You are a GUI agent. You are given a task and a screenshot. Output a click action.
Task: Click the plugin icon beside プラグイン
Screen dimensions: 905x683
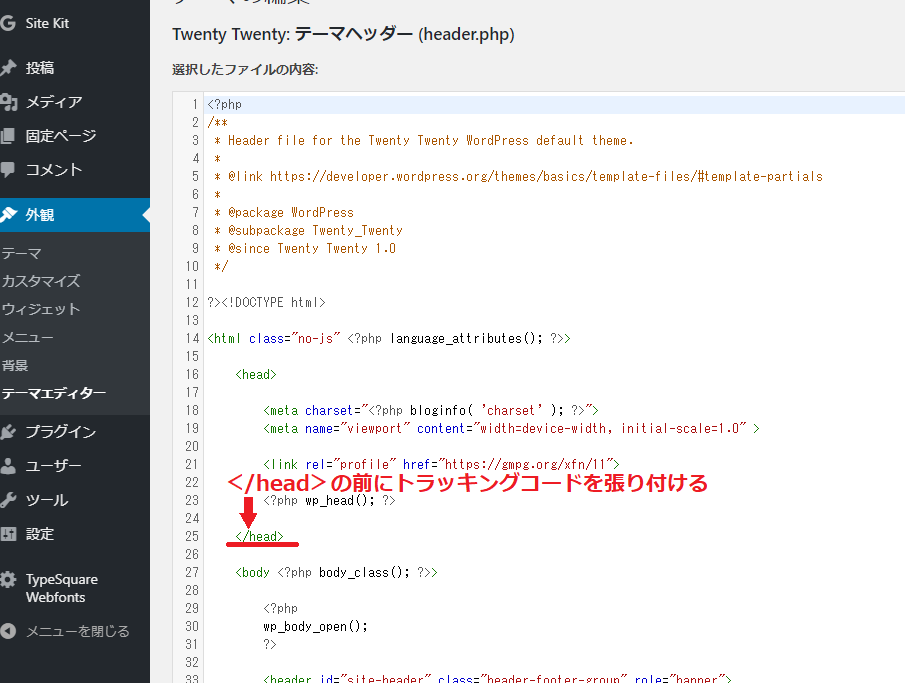[8, 432]
